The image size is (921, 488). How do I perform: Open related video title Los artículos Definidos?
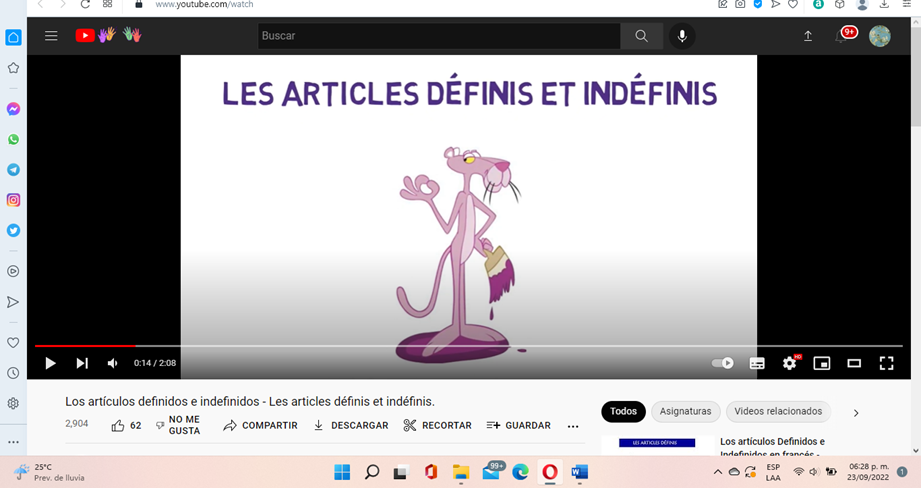click(772, 447)
